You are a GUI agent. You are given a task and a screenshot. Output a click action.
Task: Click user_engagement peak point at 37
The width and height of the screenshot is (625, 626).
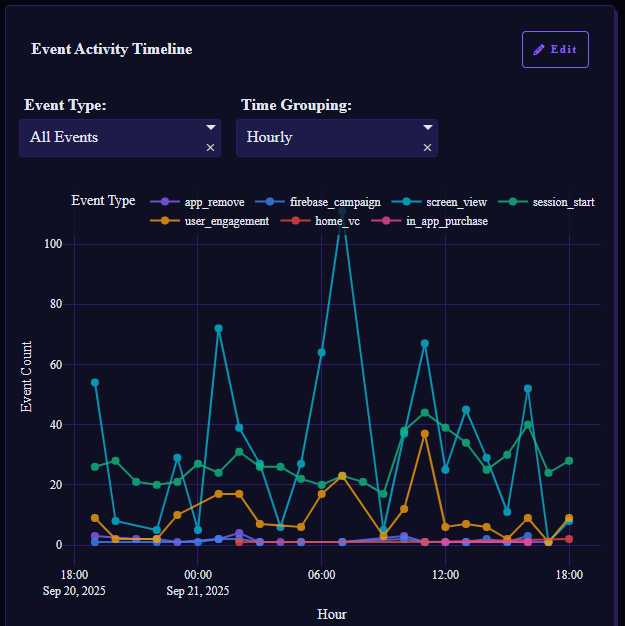pos(425,434)
